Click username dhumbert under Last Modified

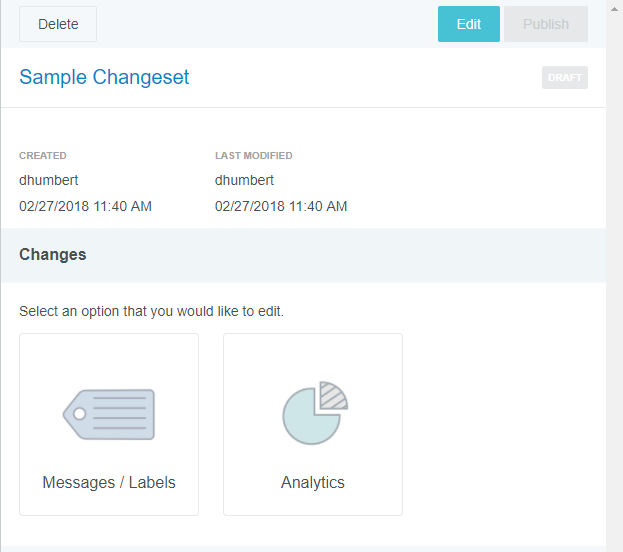point(245,180)
